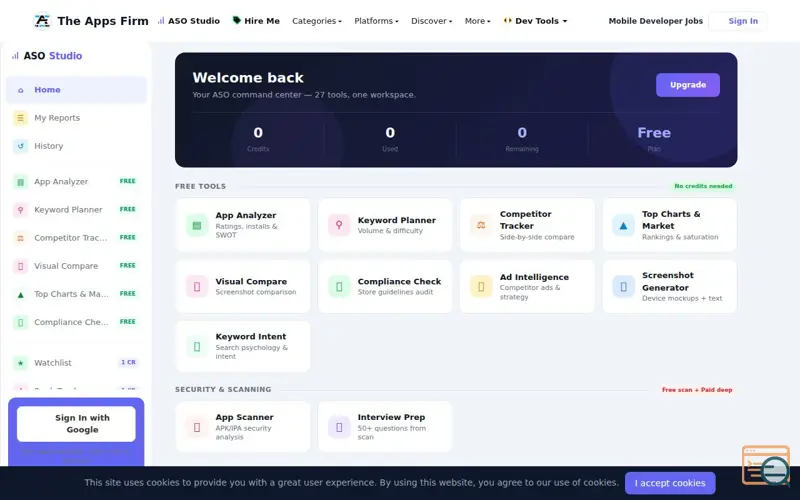800x500 pixels.
Task: Click the Competitor Tracker card scale icon
Action: coord(481,225)
